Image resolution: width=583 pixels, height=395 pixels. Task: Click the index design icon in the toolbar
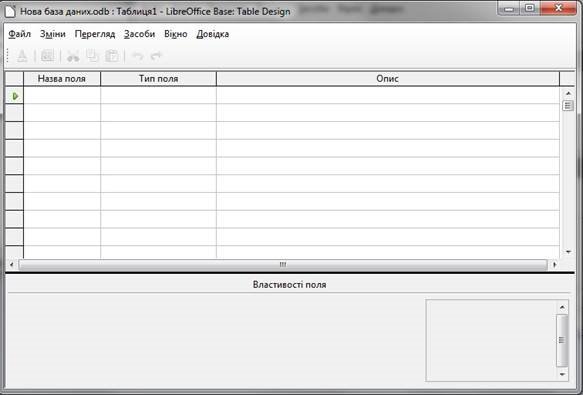pyautogui.click(x=48, y=56)
